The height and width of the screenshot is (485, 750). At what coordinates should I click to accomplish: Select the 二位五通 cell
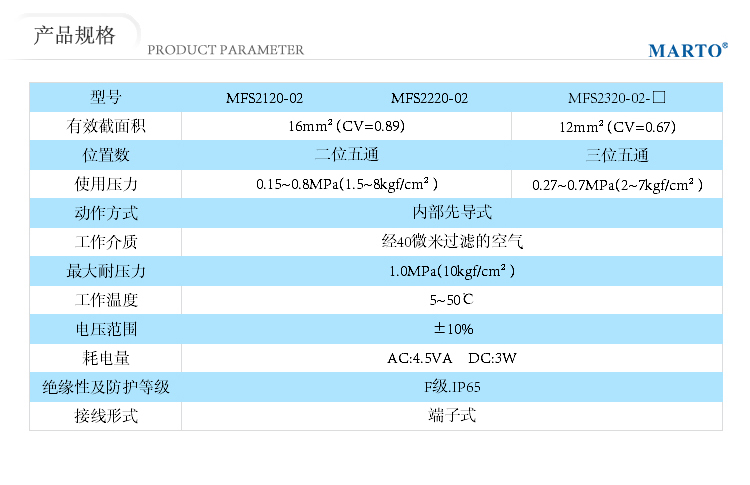pos(346,156)
